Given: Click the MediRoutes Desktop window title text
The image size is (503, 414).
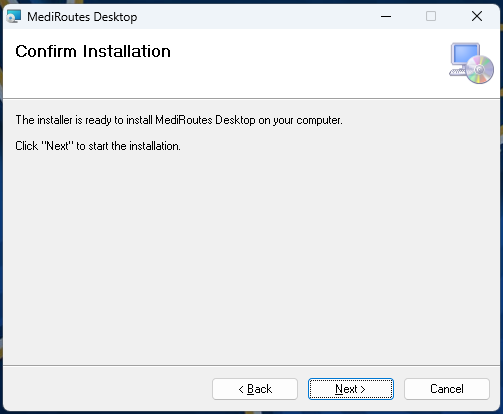Looking at the screenshot, I should [82, 17].
